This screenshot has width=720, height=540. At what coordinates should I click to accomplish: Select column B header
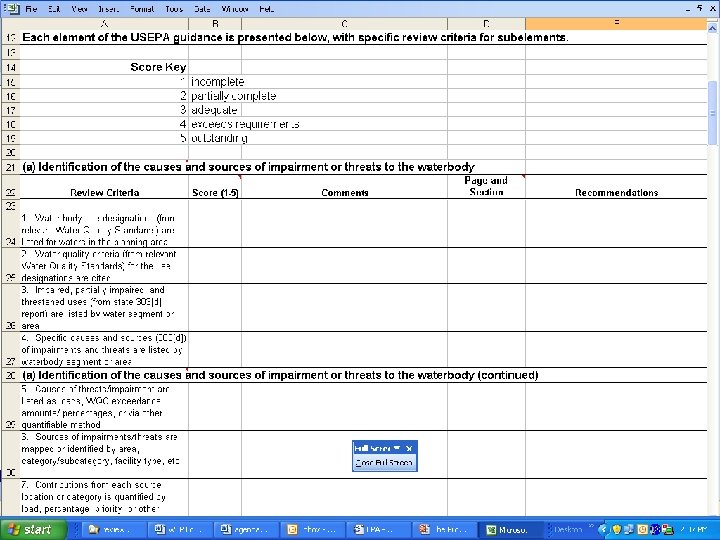tap(215, 23)
